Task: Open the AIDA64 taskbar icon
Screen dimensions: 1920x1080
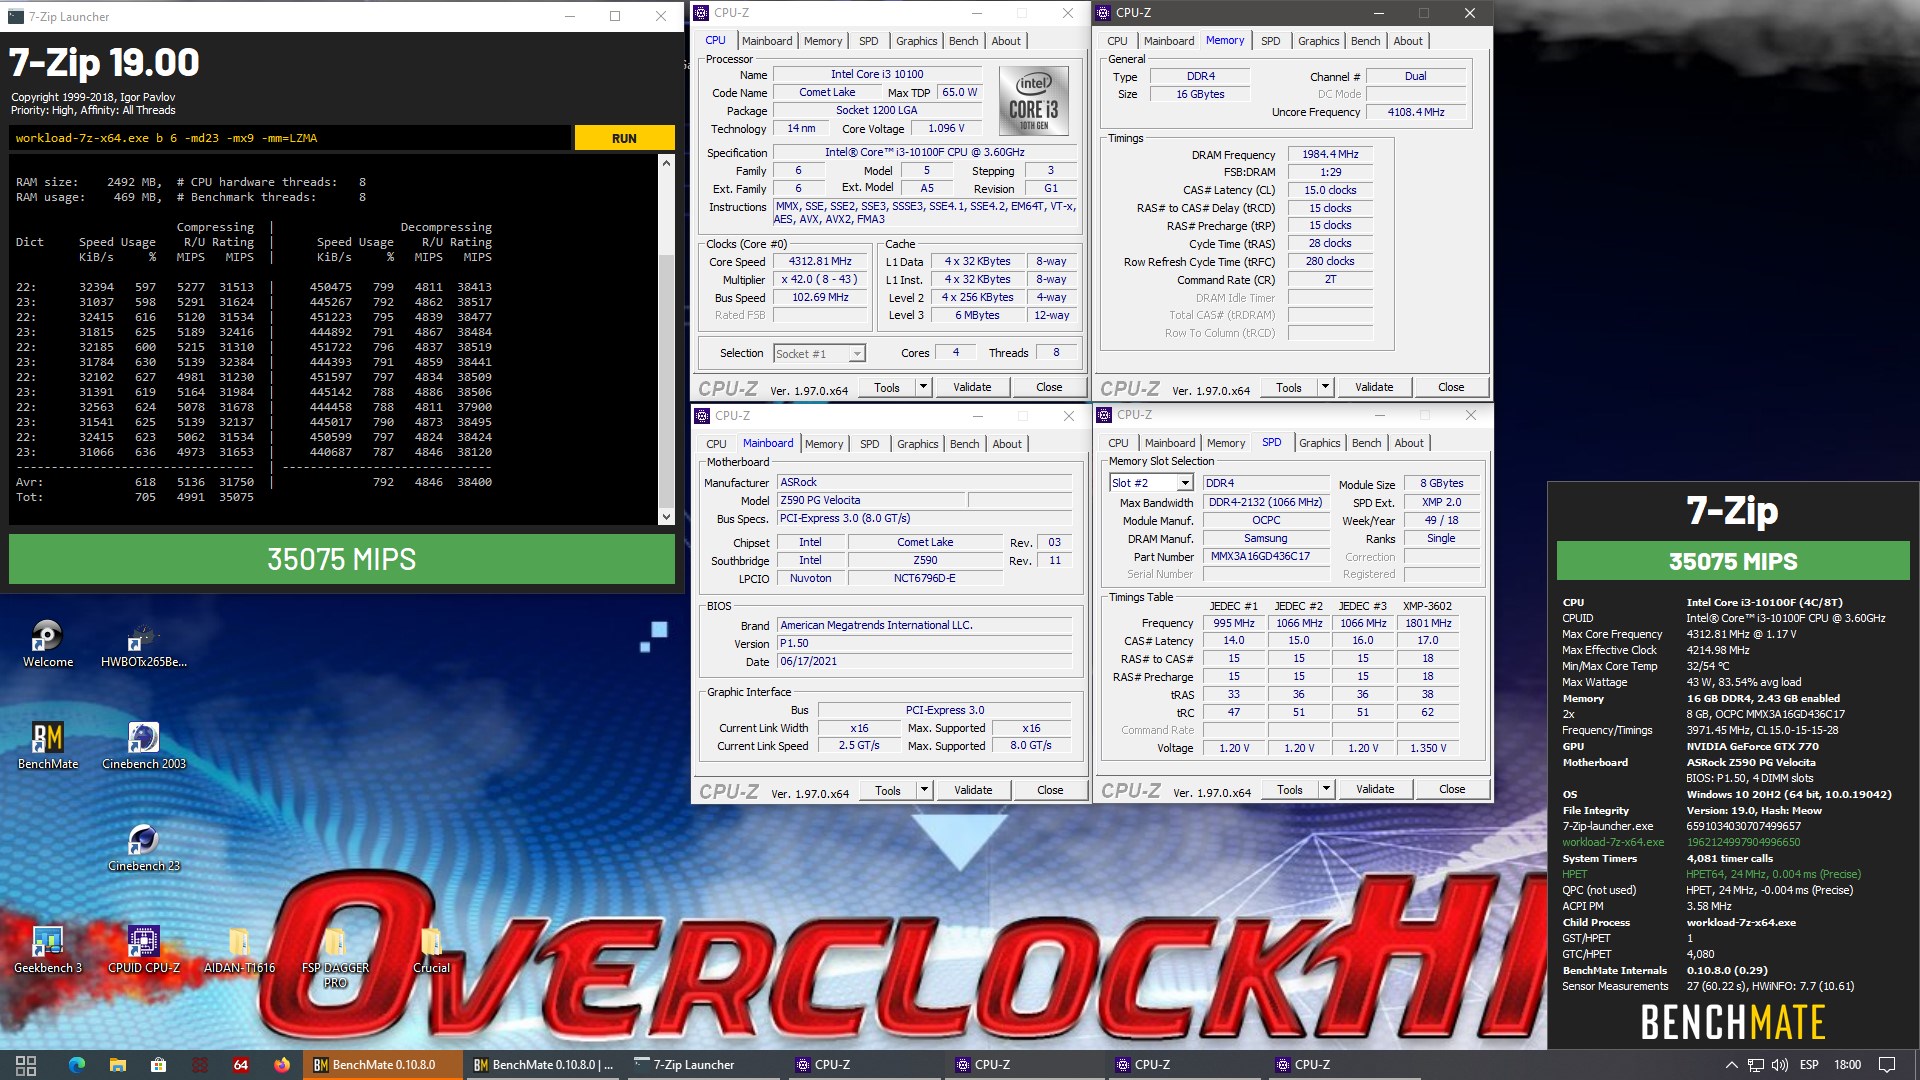Action: click(x=241, y=1065)
